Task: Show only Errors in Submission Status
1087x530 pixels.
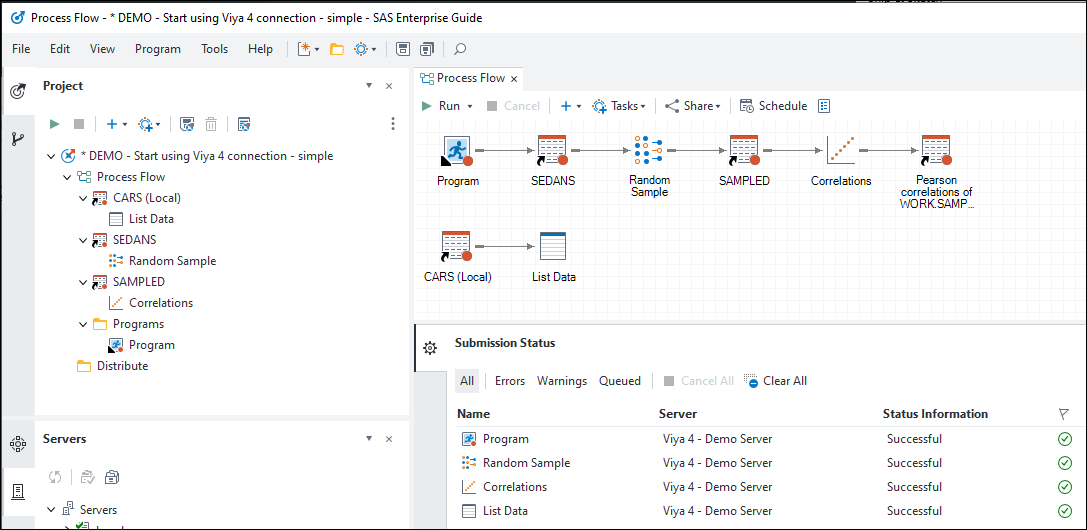Action: [x=510, y=381]
